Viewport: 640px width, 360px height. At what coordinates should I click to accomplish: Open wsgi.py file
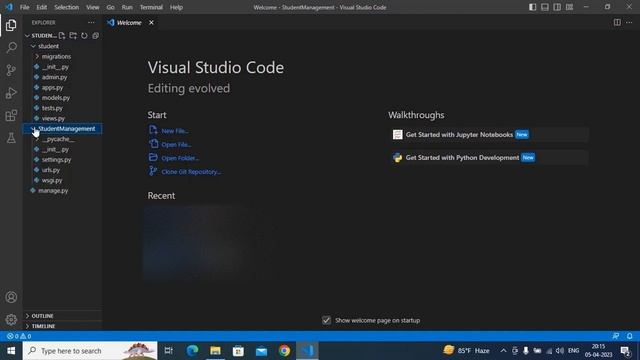[x=52, y=180]
